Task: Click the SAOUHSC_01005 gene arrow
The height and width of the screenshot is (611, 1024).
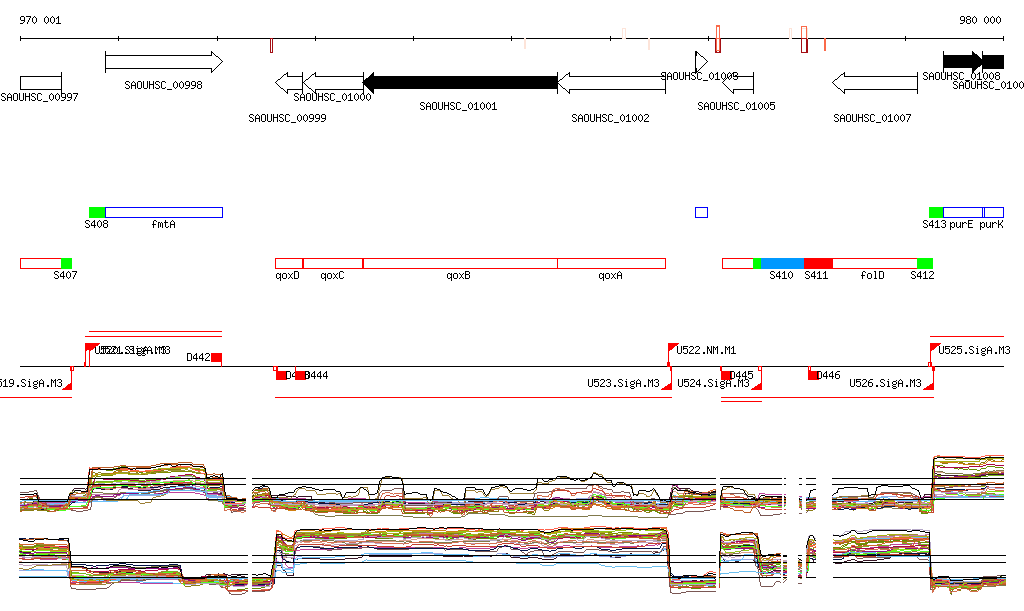Action: point(738,83)
